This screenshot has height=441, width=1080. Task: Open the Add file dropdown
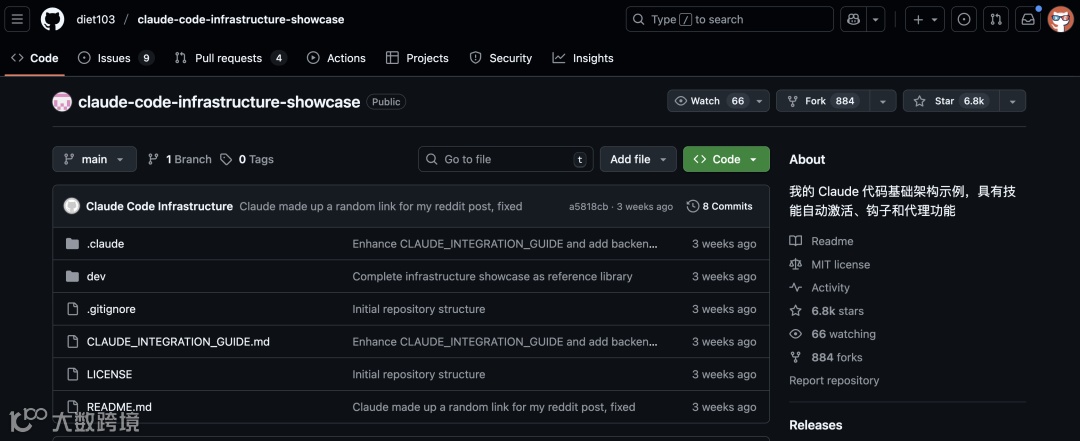point(638,159)
